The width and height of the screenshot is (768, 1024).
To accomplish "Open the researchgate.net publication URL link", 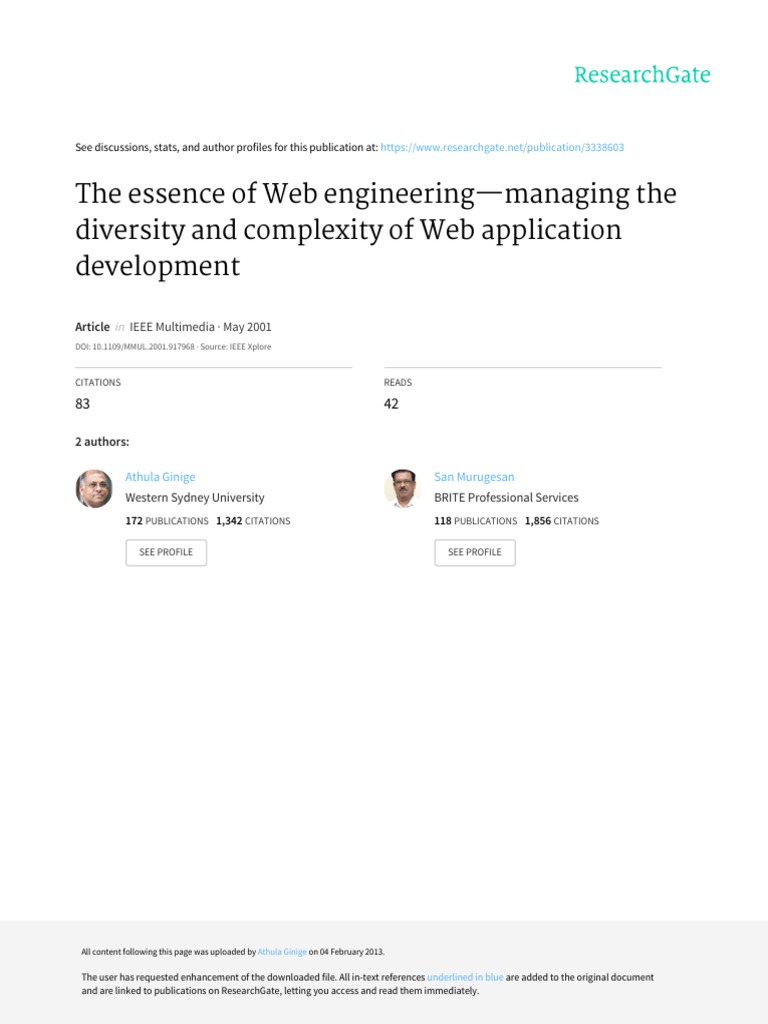I will (x=502, y=147).
